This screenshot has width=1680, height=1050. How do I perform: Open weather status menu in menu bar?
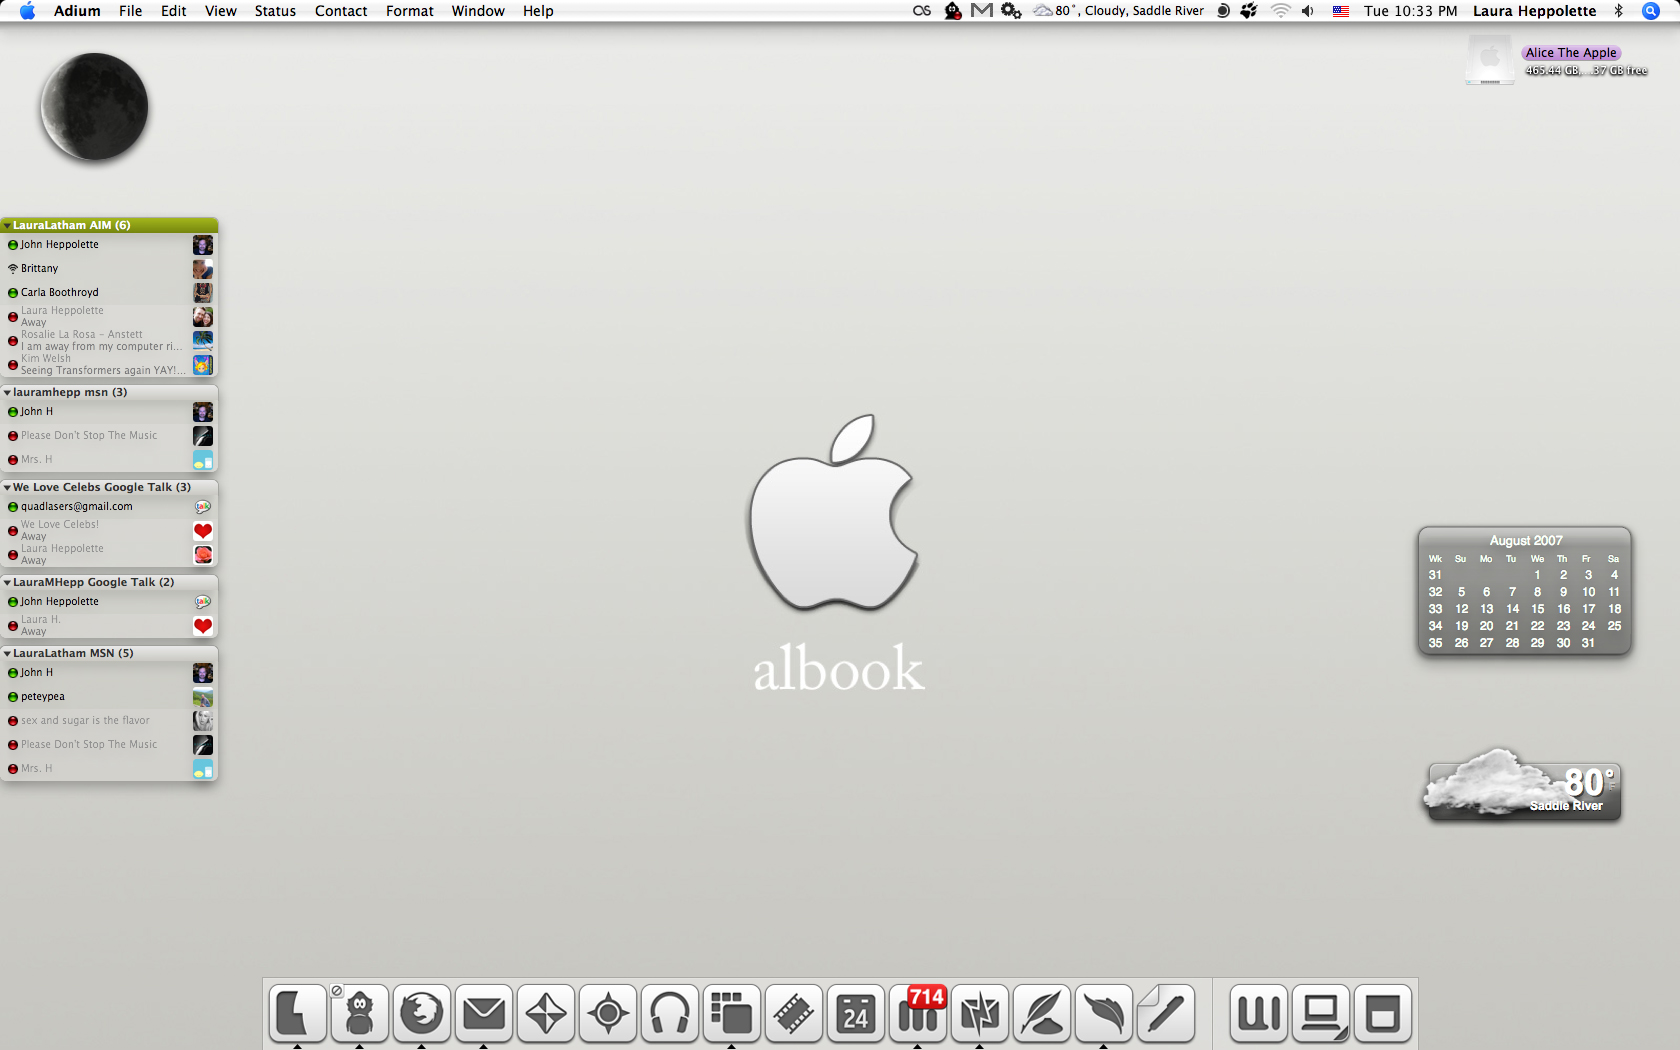click(1118, 11)
